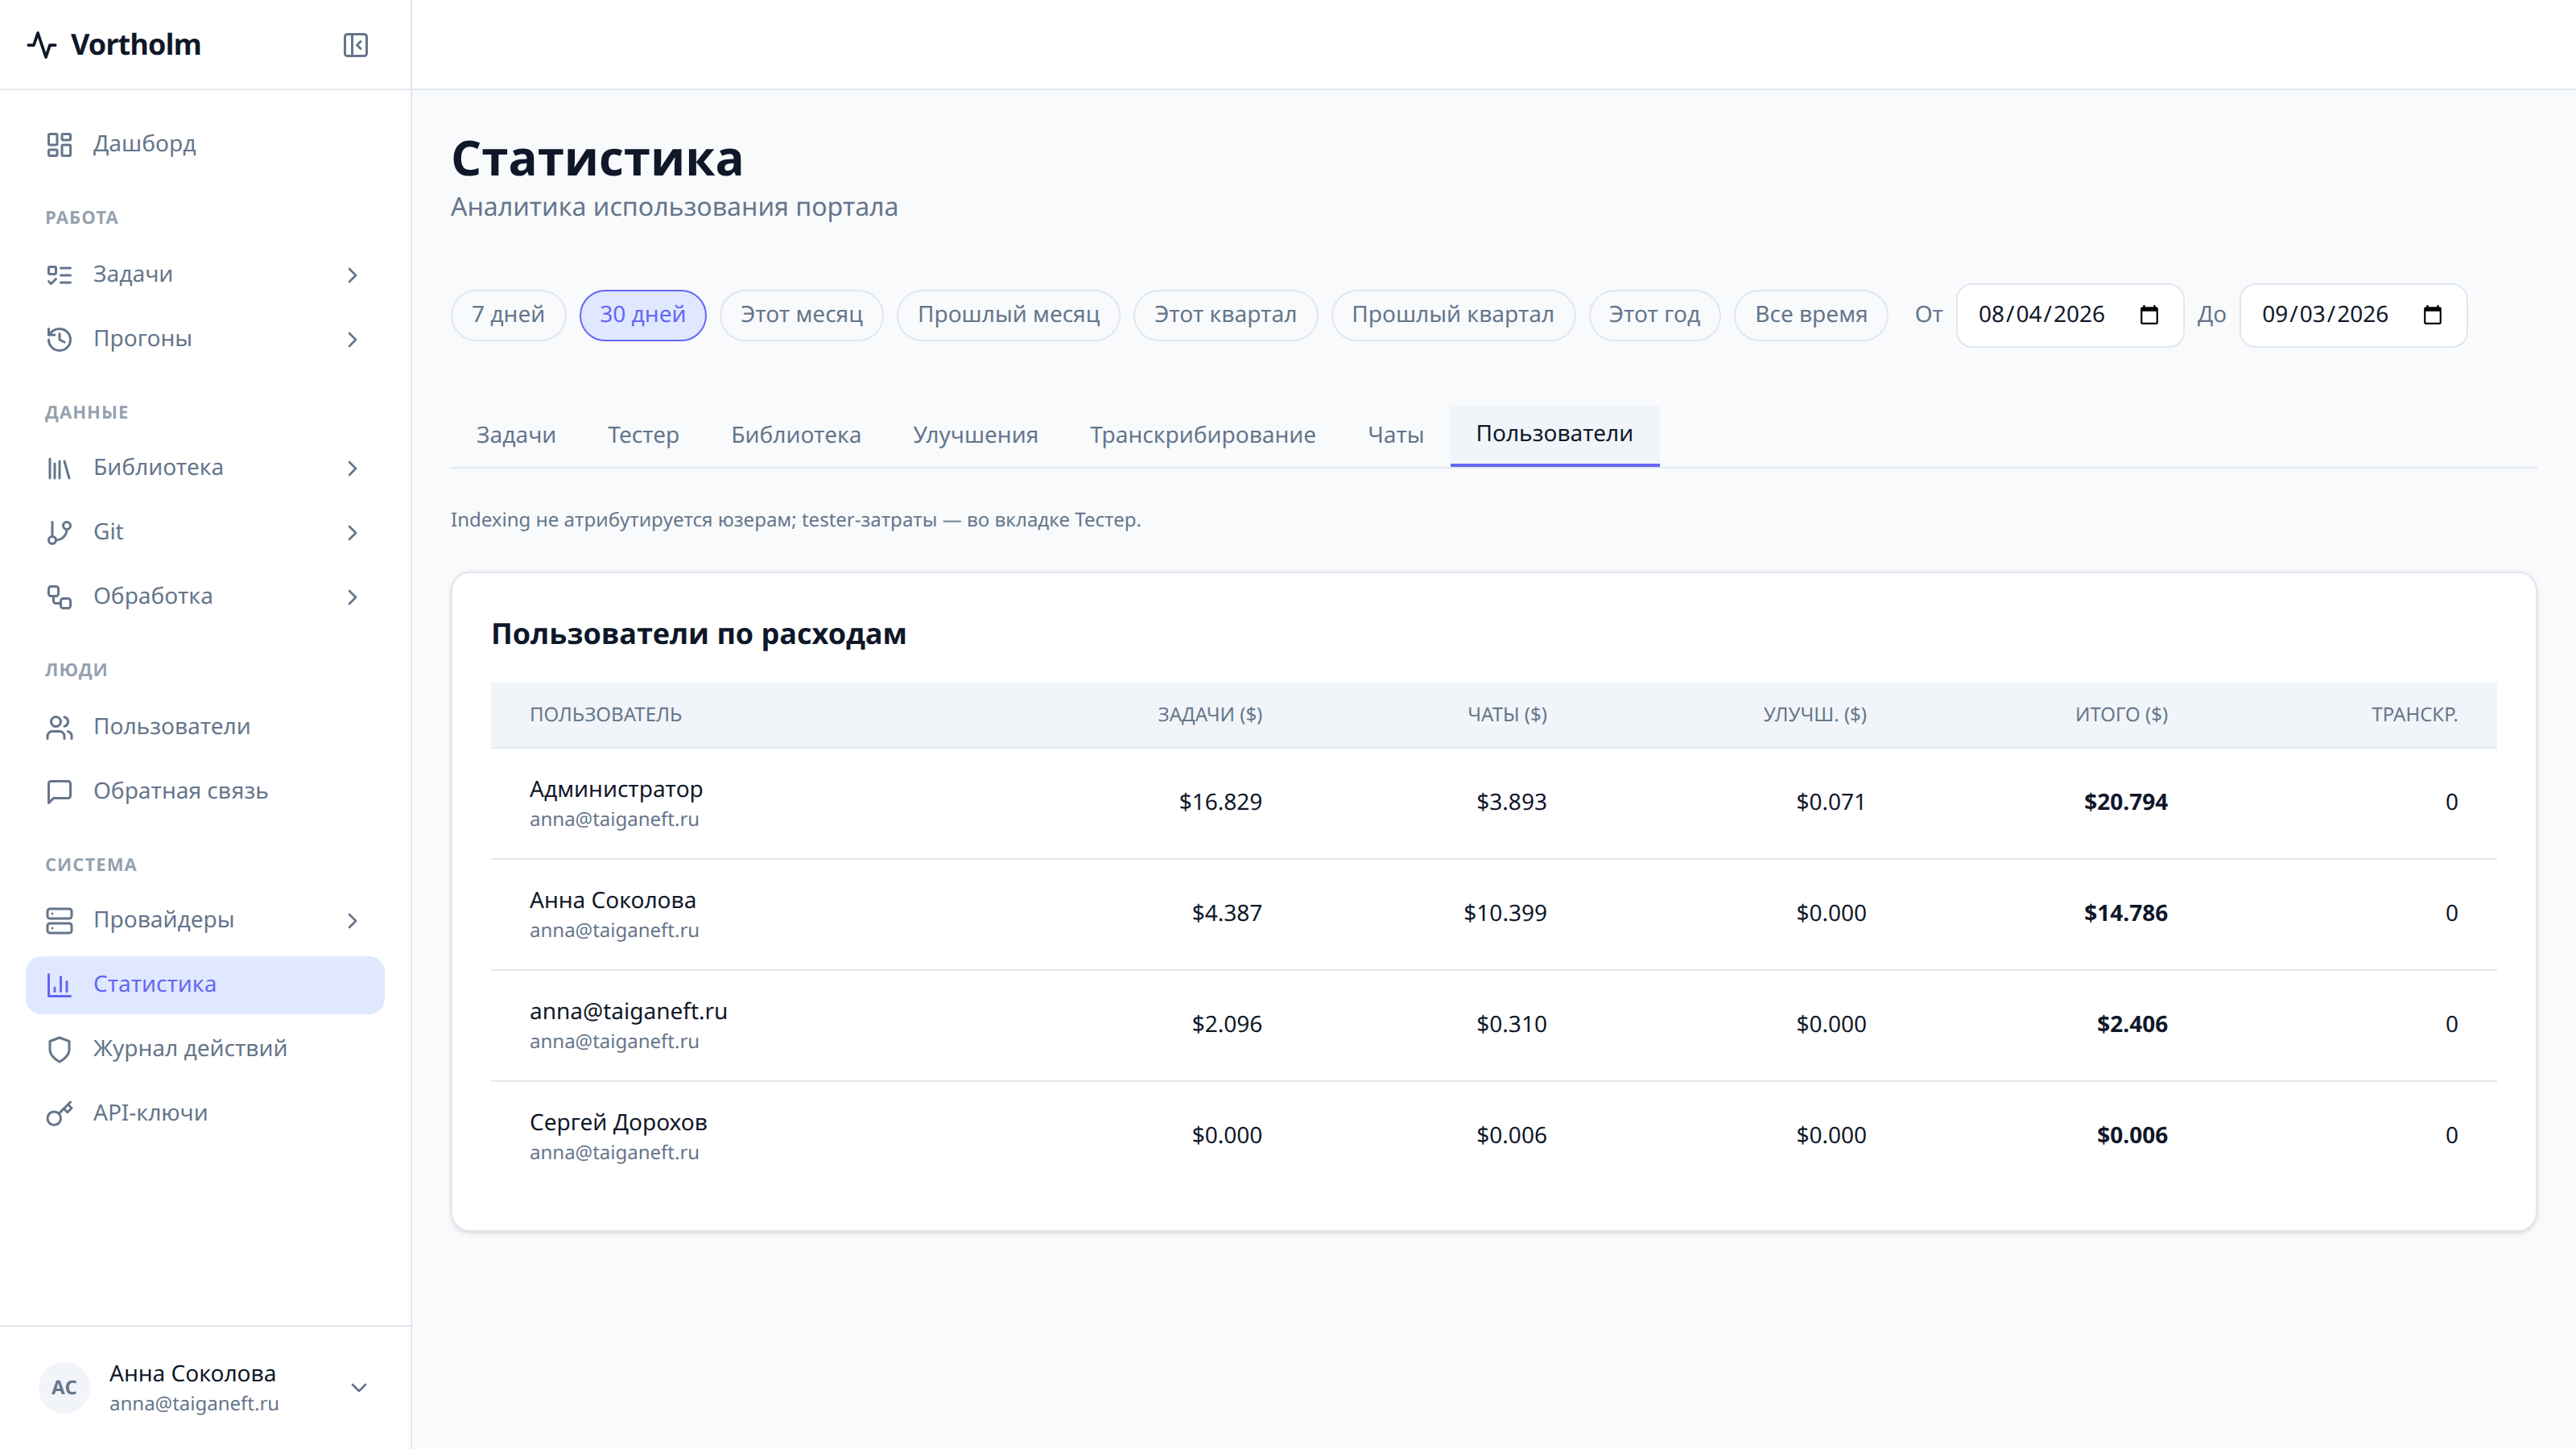Select the Прошлый месяц period filter
Image resolution: width=2576 pixels, height=1449 pixels.
pos(1008,315)
